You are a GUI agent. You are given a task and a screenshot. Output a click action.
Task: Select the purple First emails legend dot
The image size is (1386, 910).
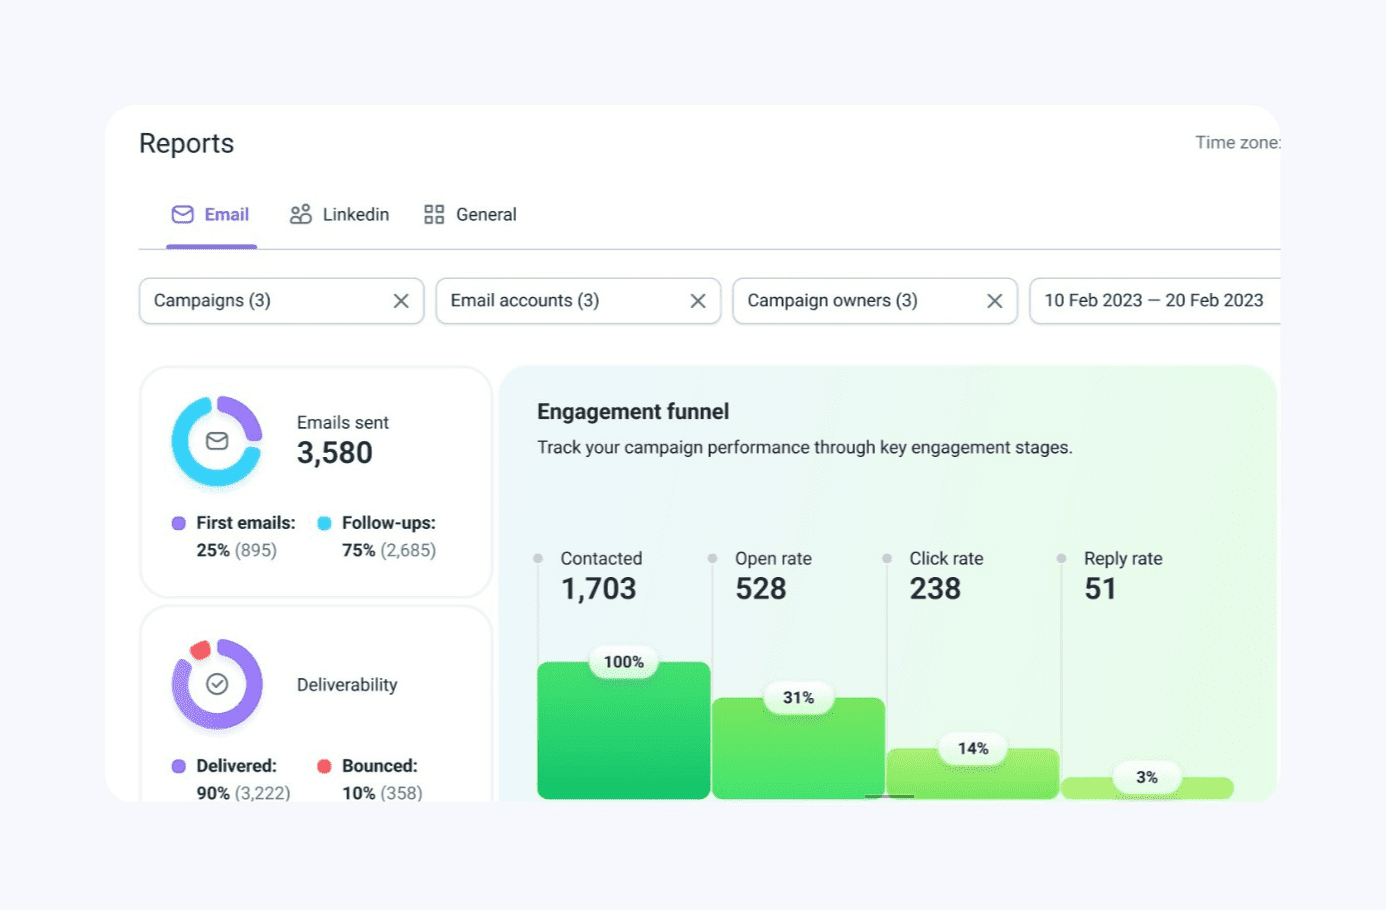click(179, 523)
